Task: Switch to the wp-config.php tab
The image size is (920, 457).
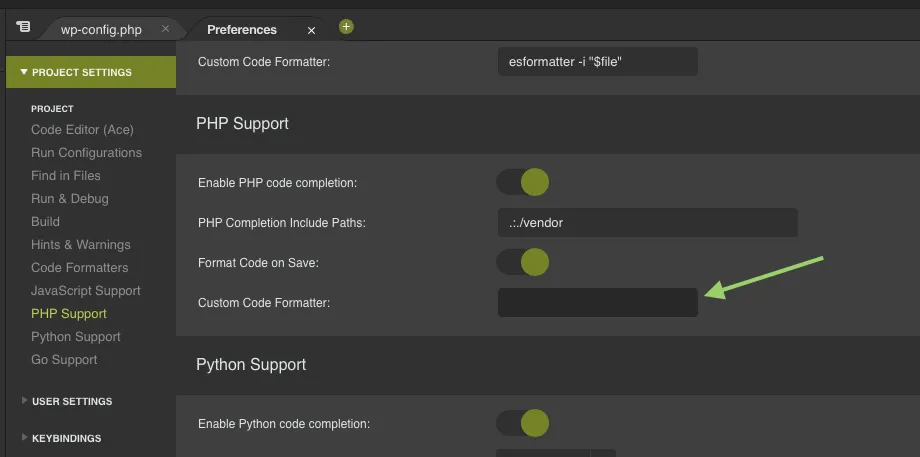Action: 101,29
